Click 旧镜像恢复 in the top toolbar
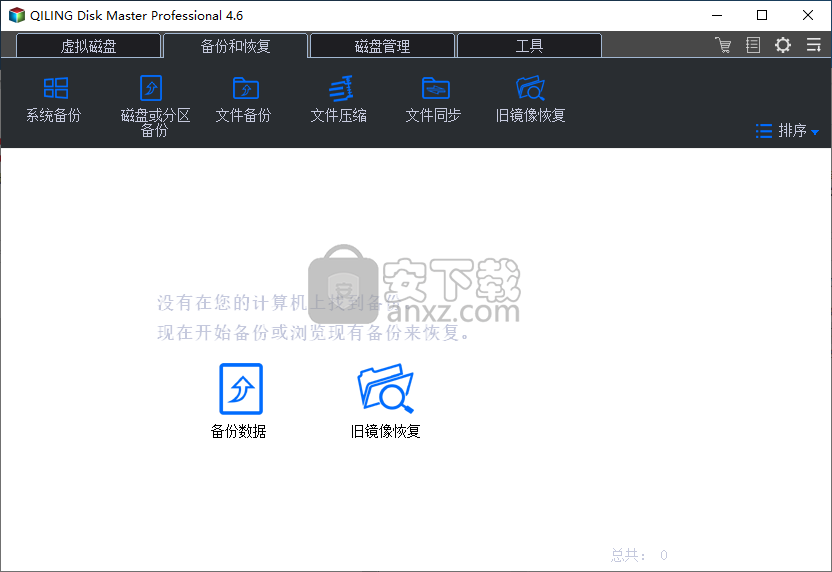832x572 pixels. [x=530, y=100]
